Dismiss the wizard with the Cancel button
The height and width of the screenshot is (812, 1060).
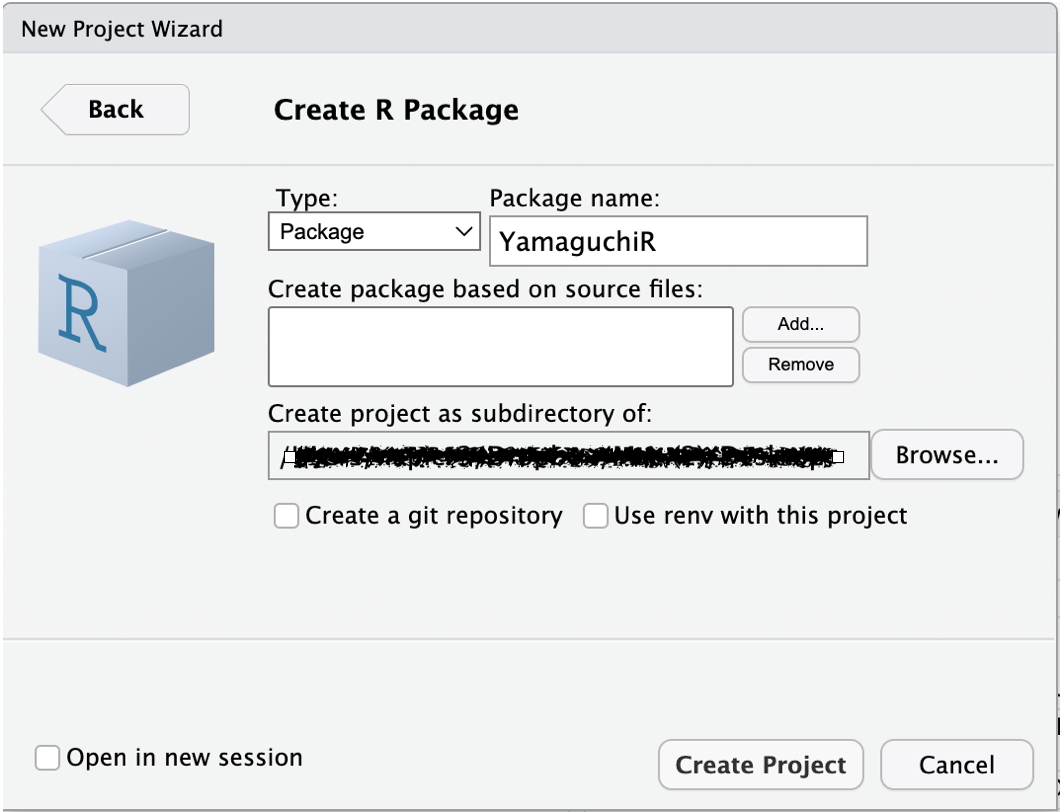(956, 765)
